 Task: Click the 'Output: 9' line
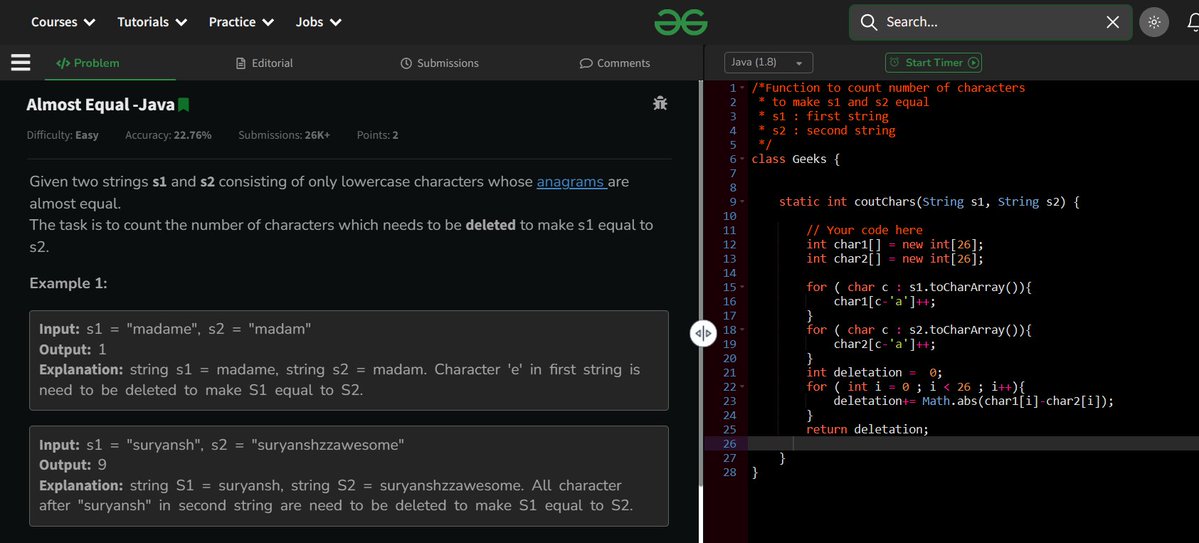(x=73, y=465)
